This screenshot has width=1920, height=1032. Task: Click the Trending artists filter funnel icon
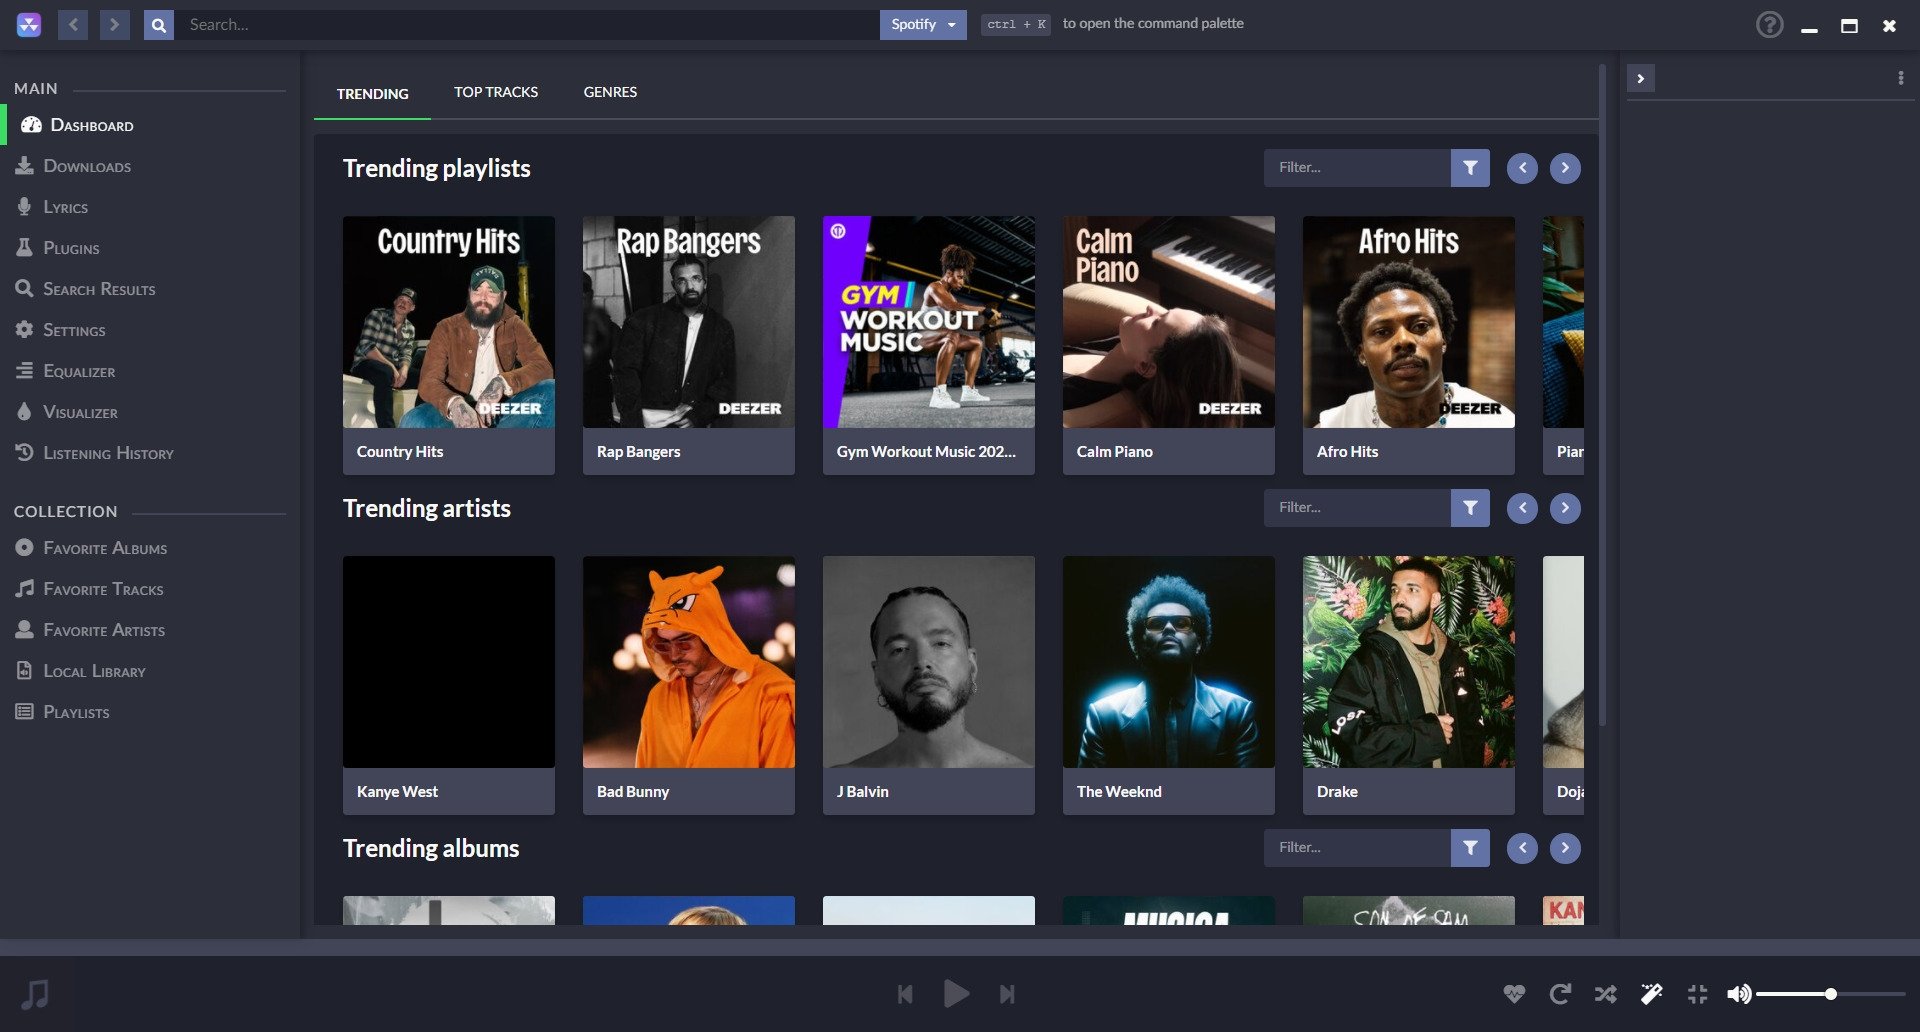pos(1470,508)
